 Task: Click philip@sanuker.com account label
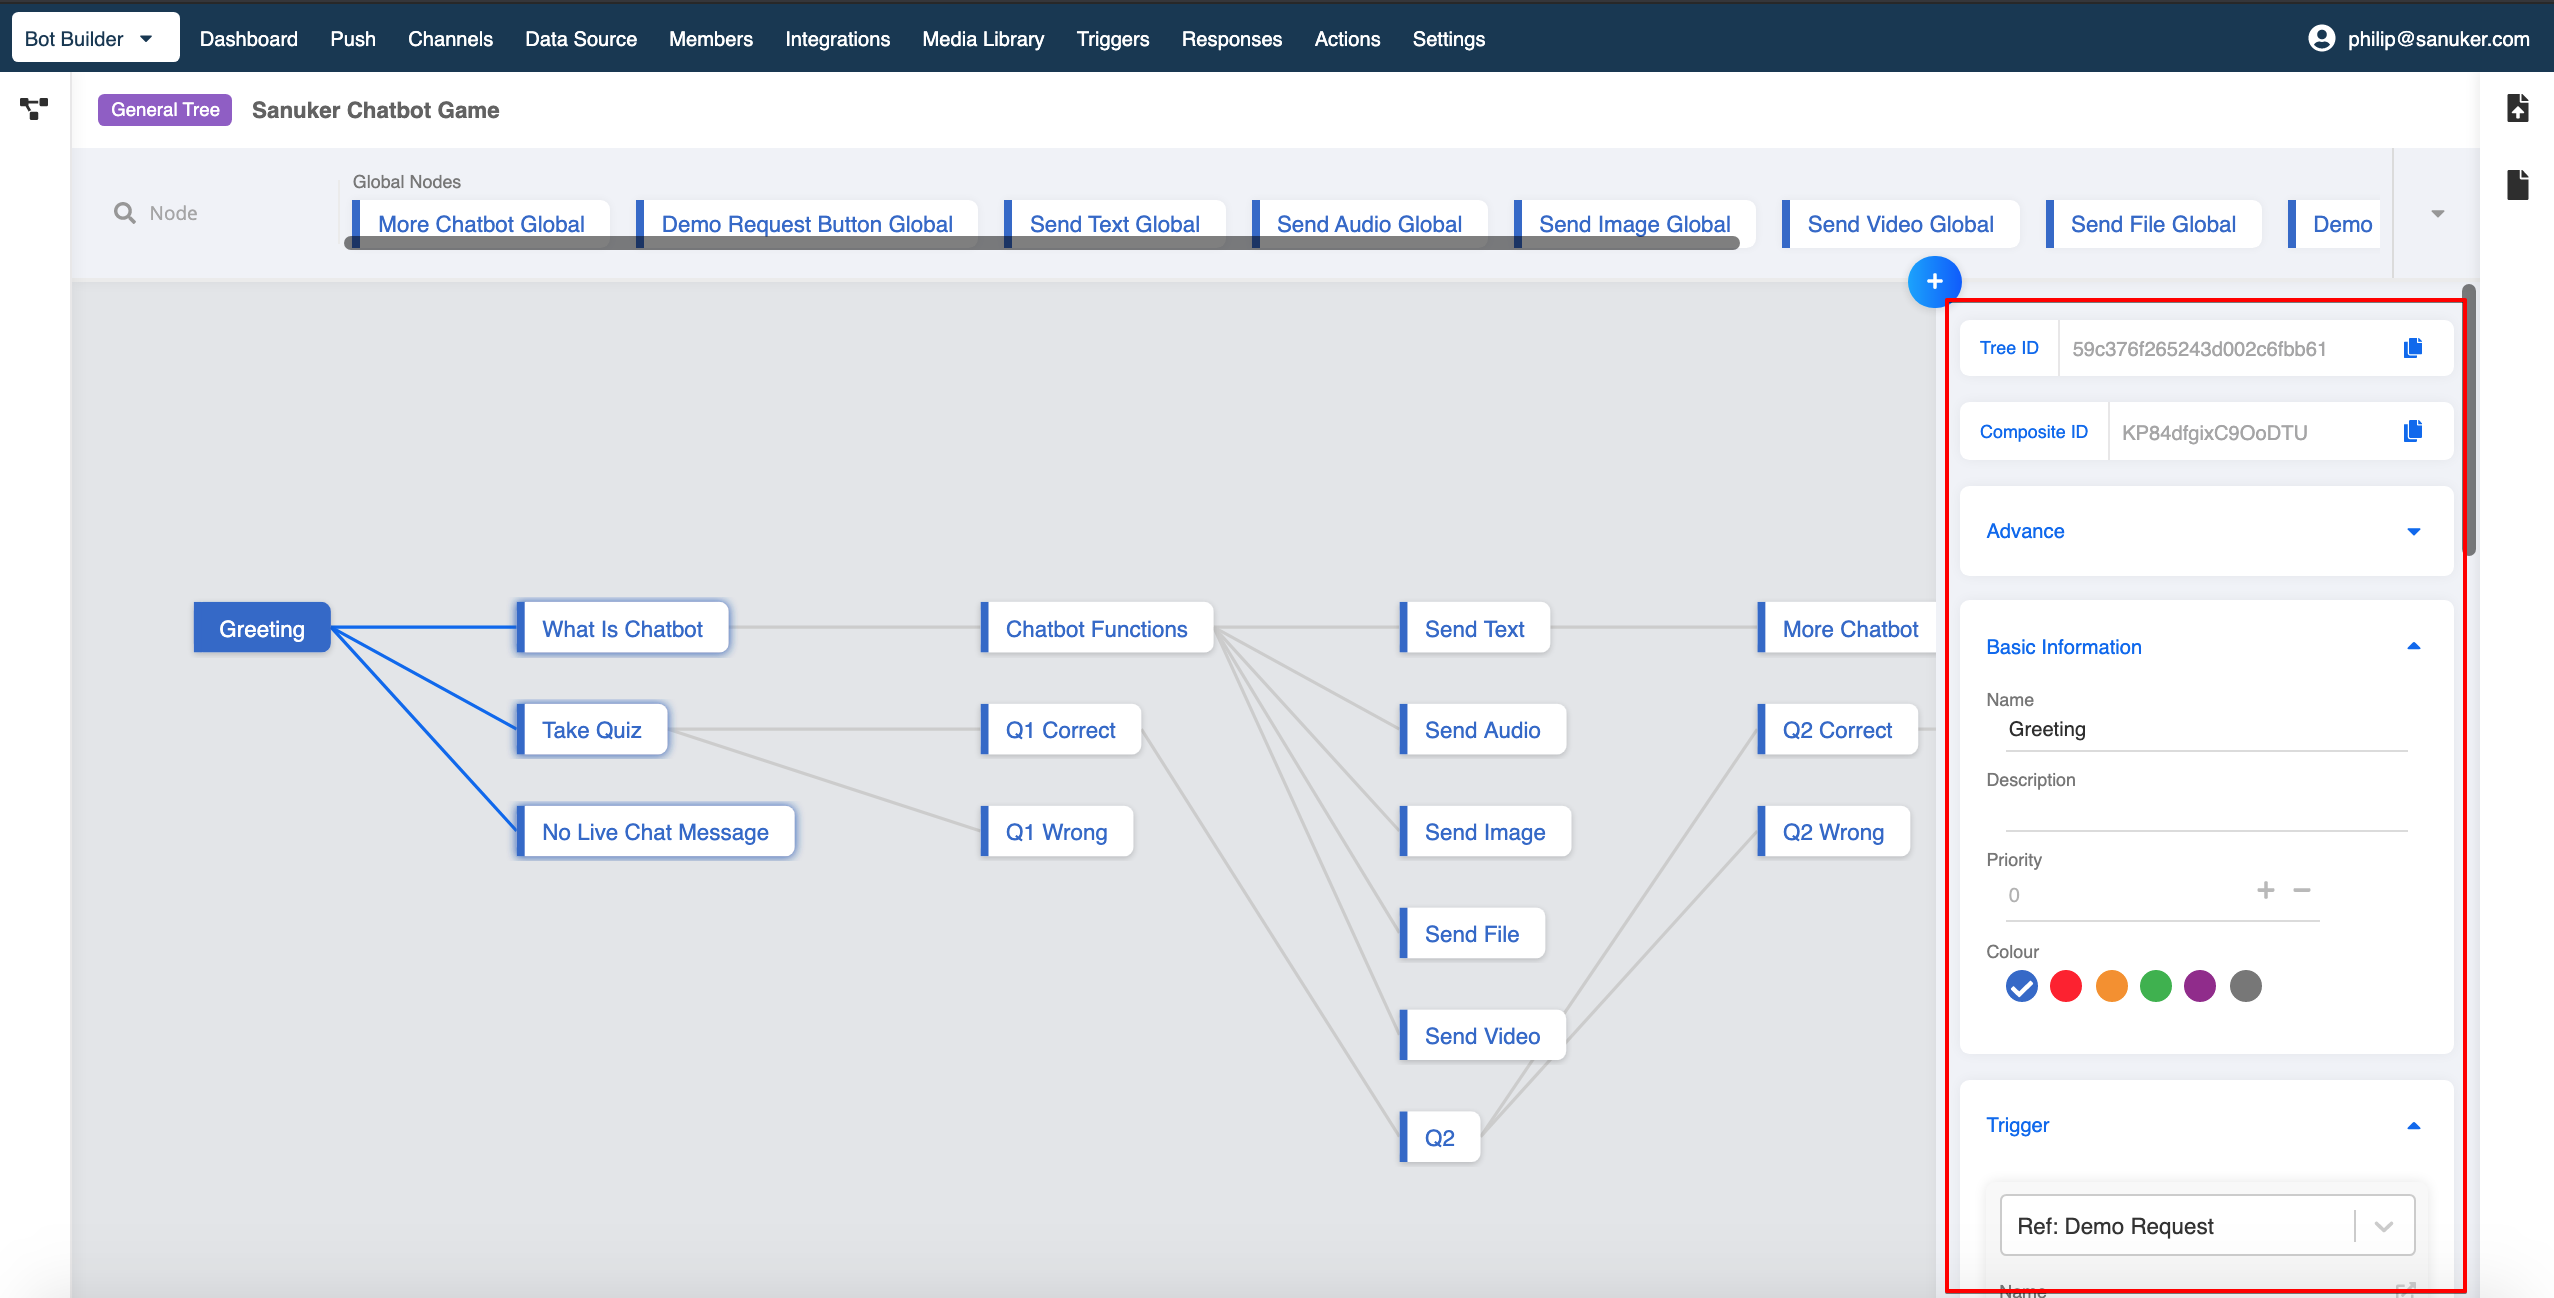pos(2438,38)
